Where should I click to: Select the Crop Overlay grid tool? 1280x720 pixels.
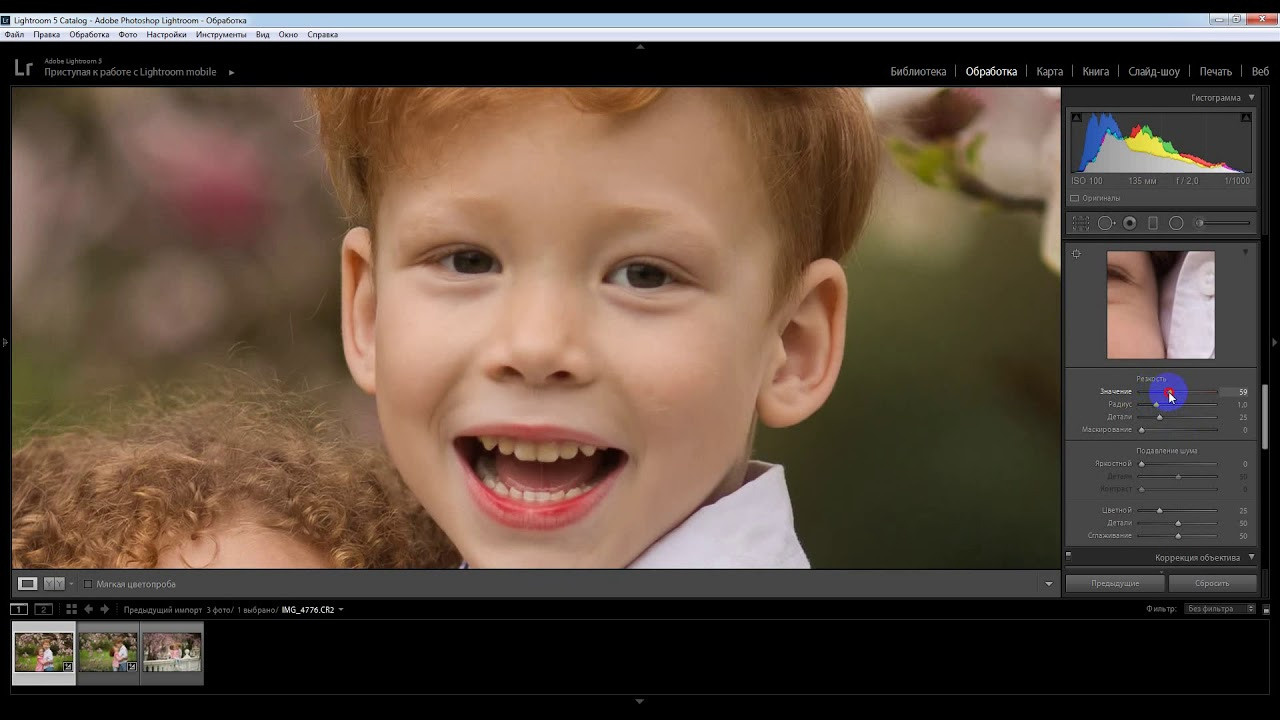1081,223
